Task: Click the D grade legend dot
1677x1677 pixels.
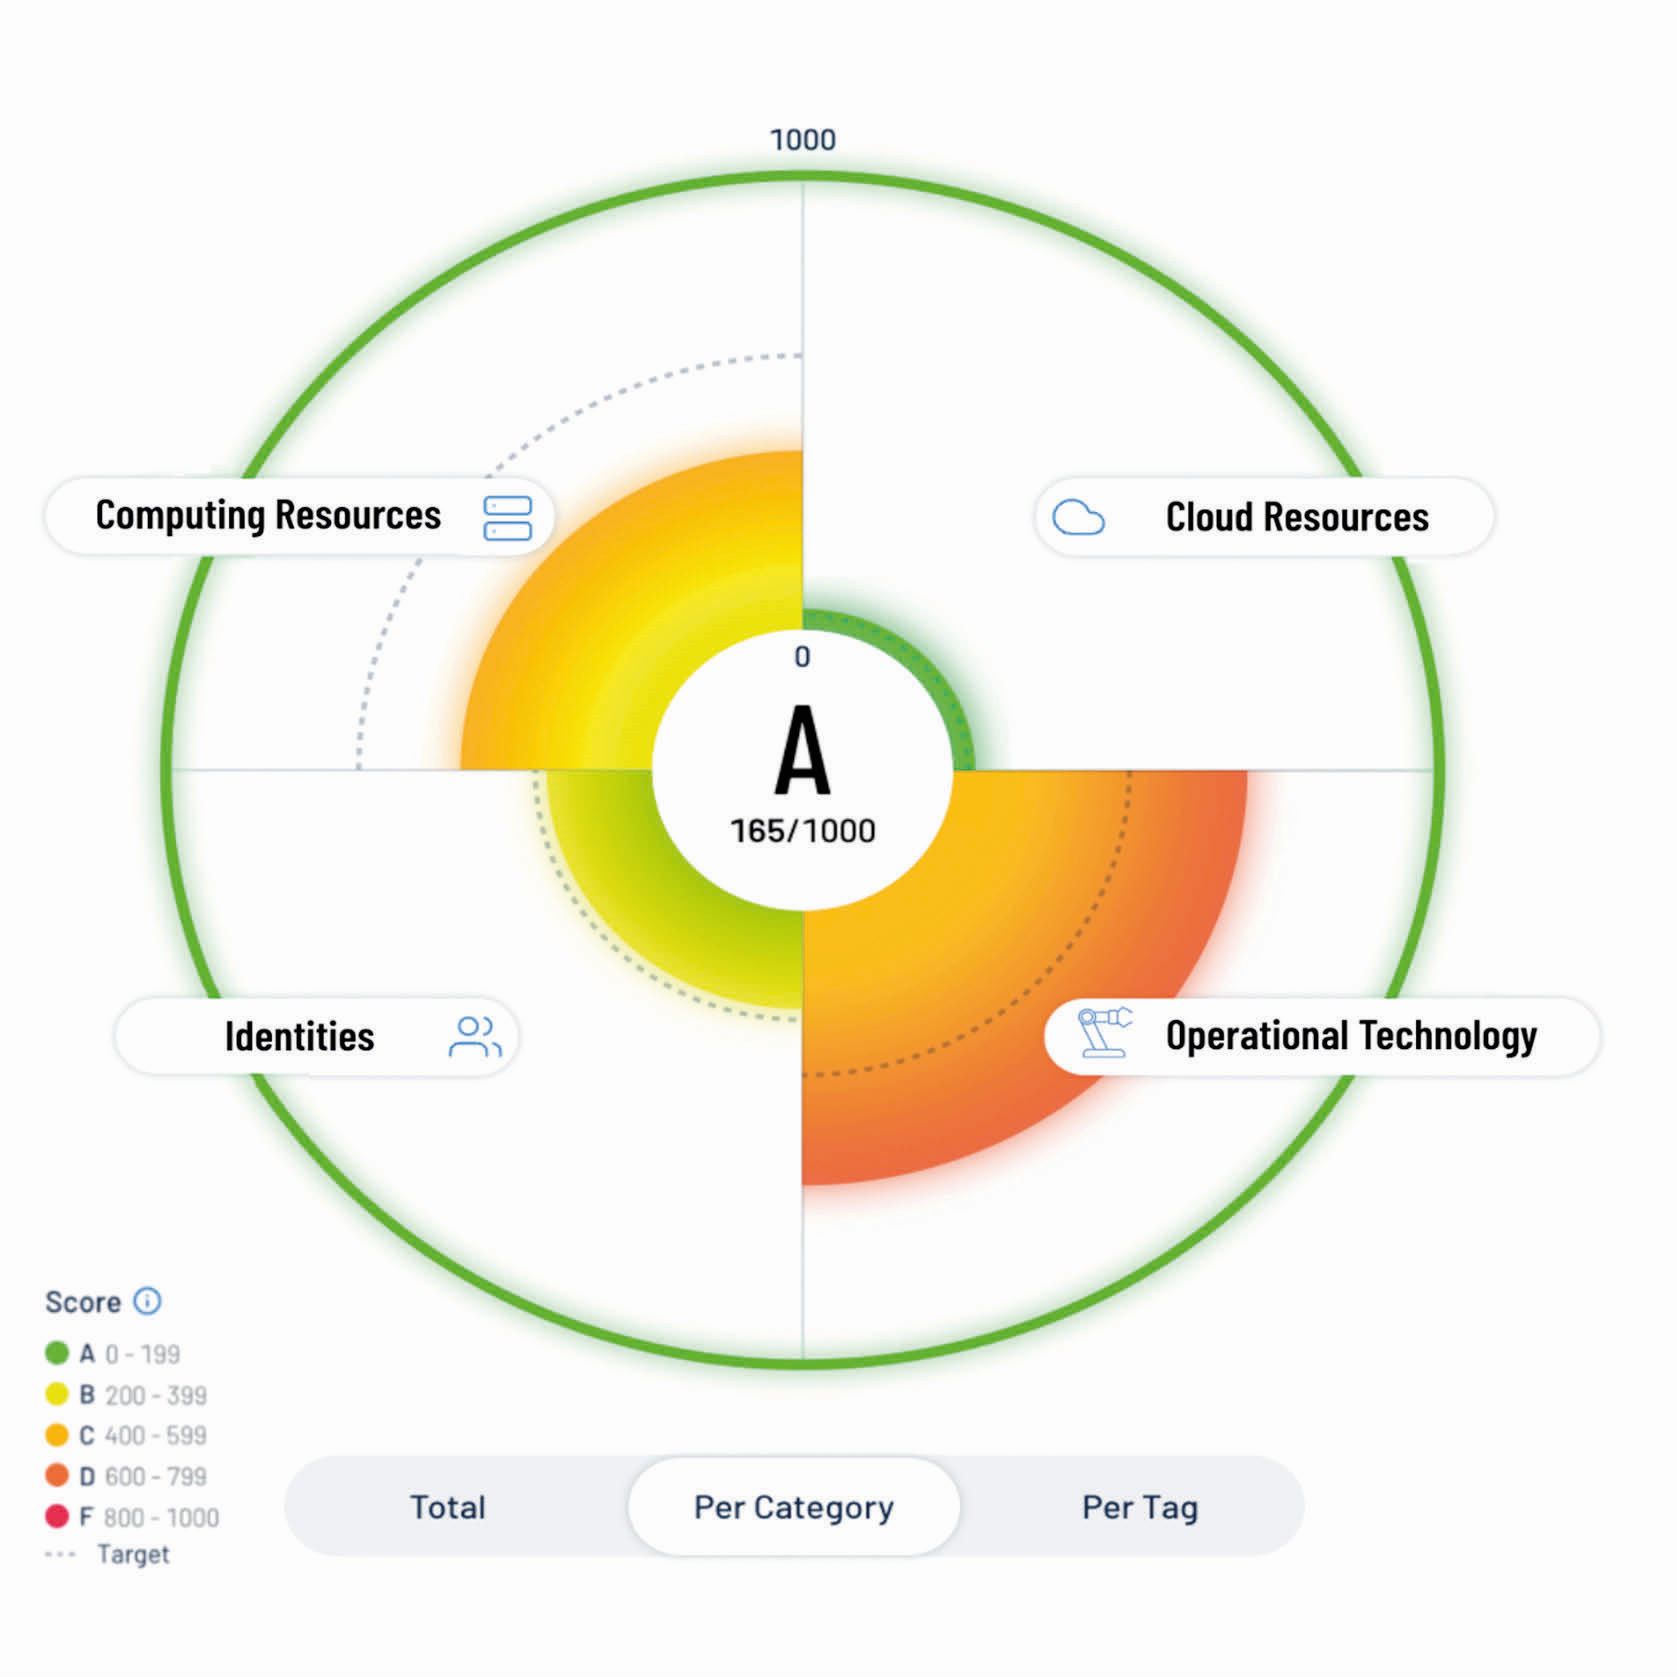Action: pos(57,1476)
